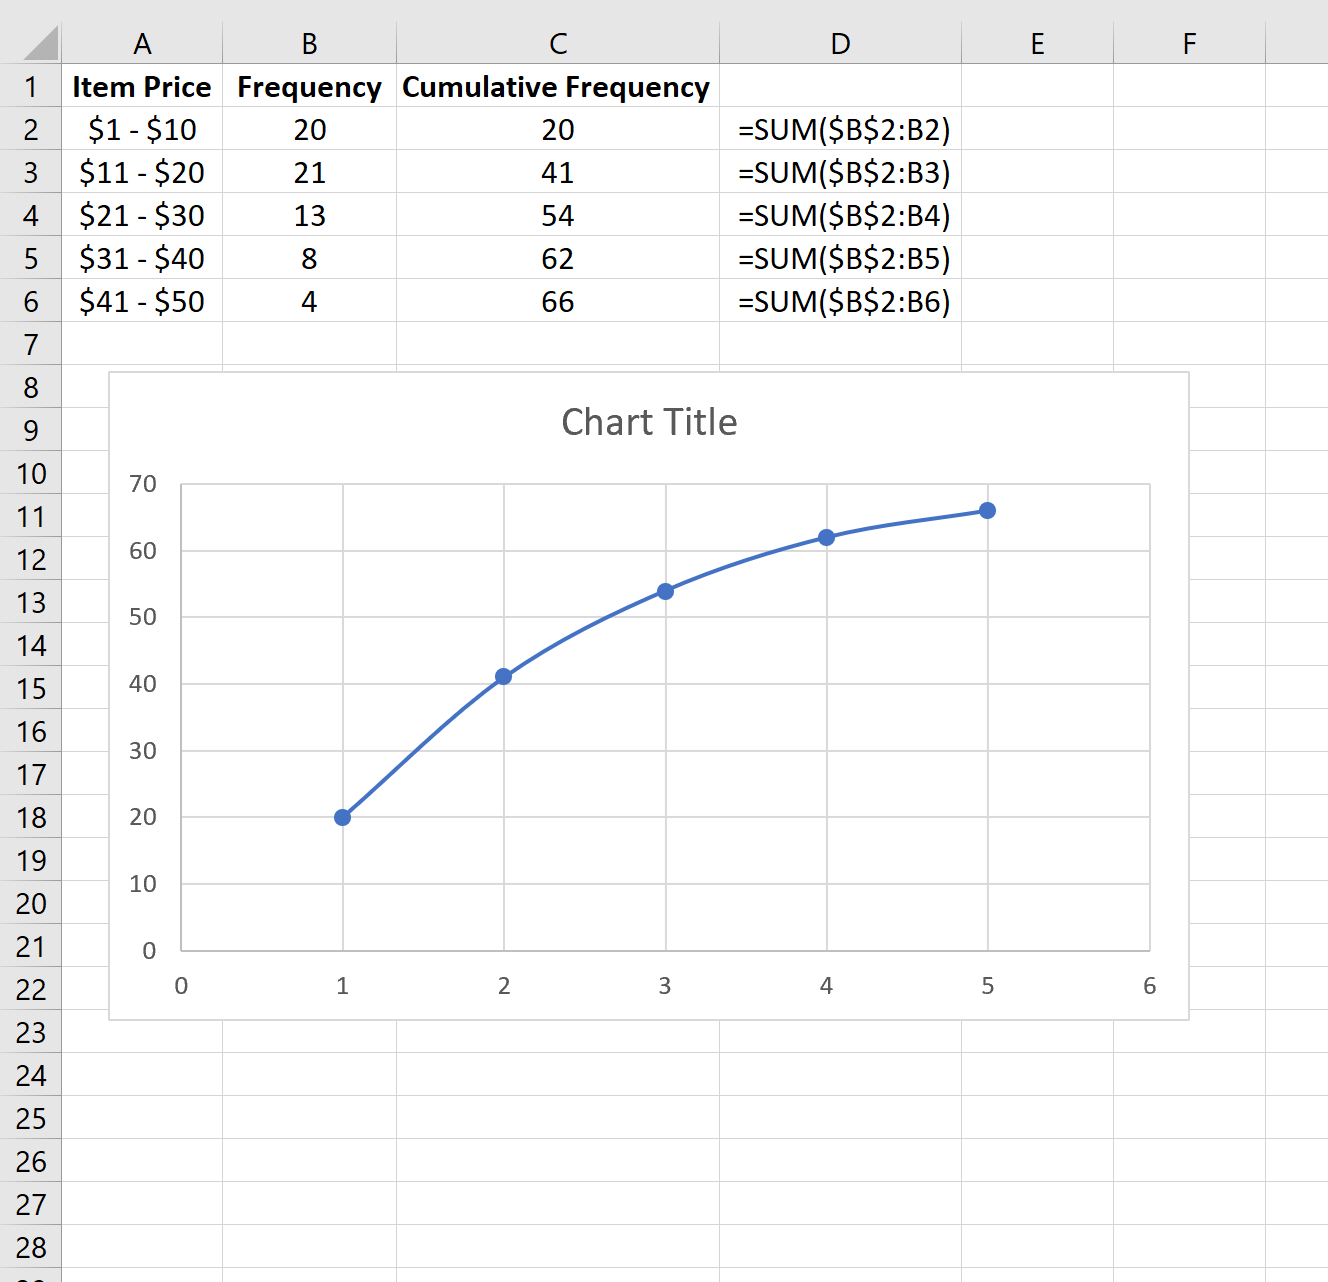Image resolution: width=1328 pixels, height=1282 pixels.
Task: Select column B header
Action: pos(309,43)
